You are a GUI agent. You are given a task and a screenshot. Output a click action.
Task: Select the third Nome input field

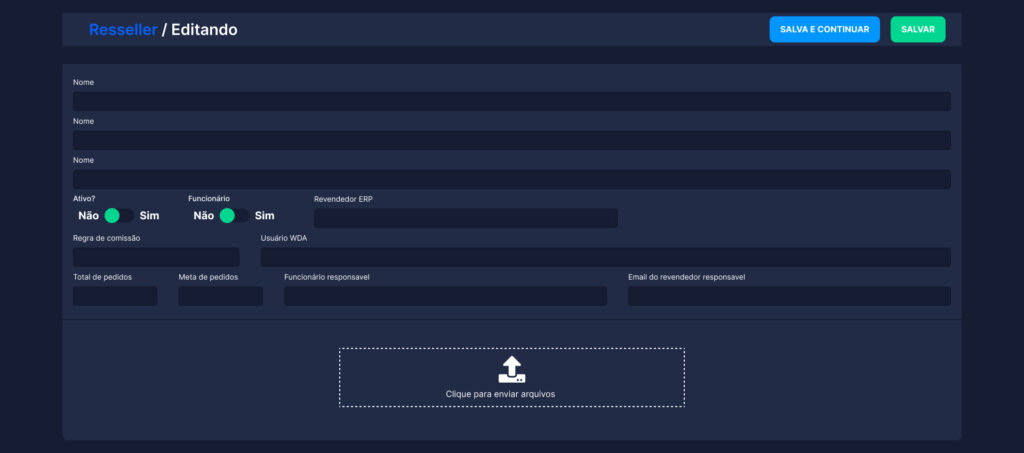(x=511, y=179)
